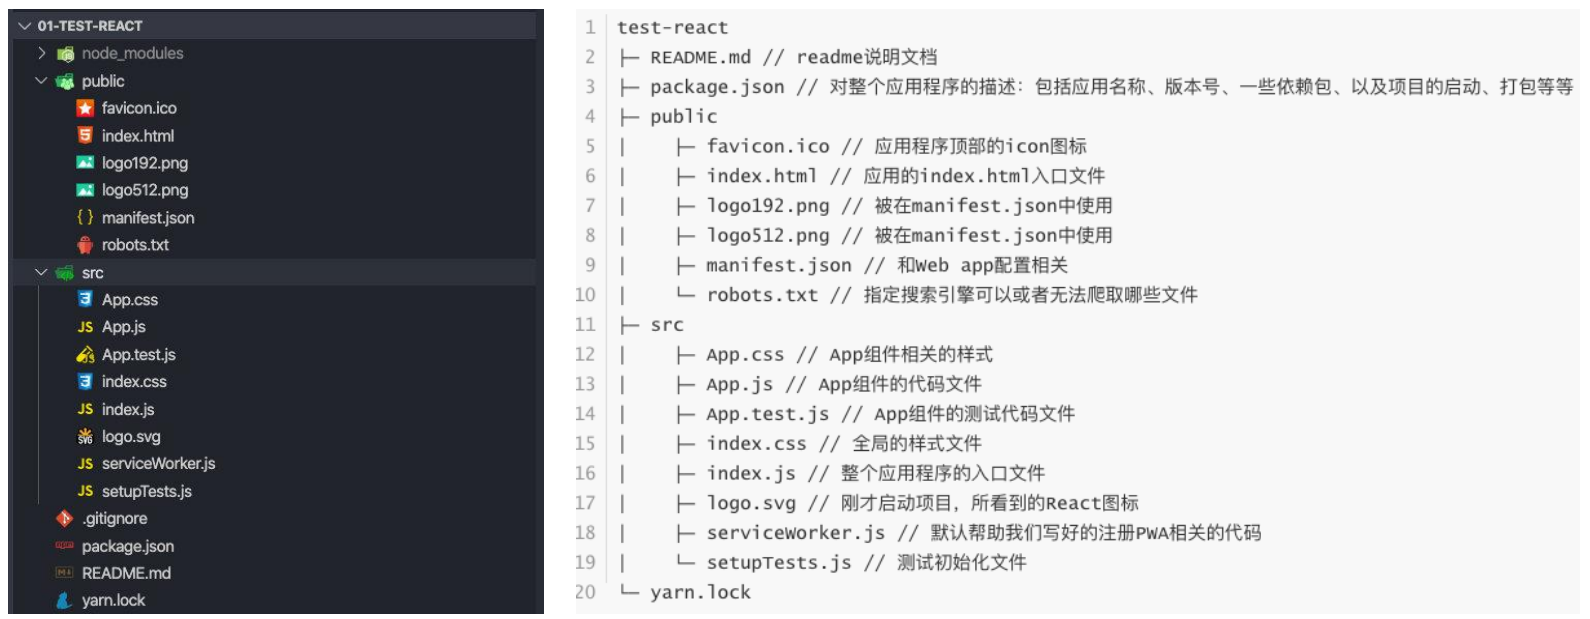The image size is (1590, 619).
Task: Click the CSS icon beside App.css
Action: (86, 299)
